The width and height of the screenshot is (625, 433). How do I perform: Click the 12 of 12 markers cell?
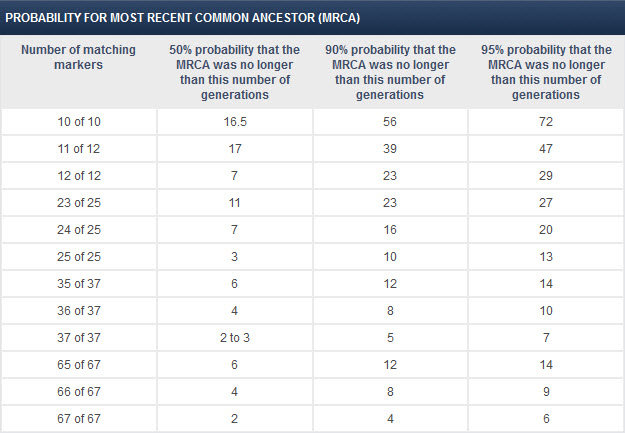(79, 176)
